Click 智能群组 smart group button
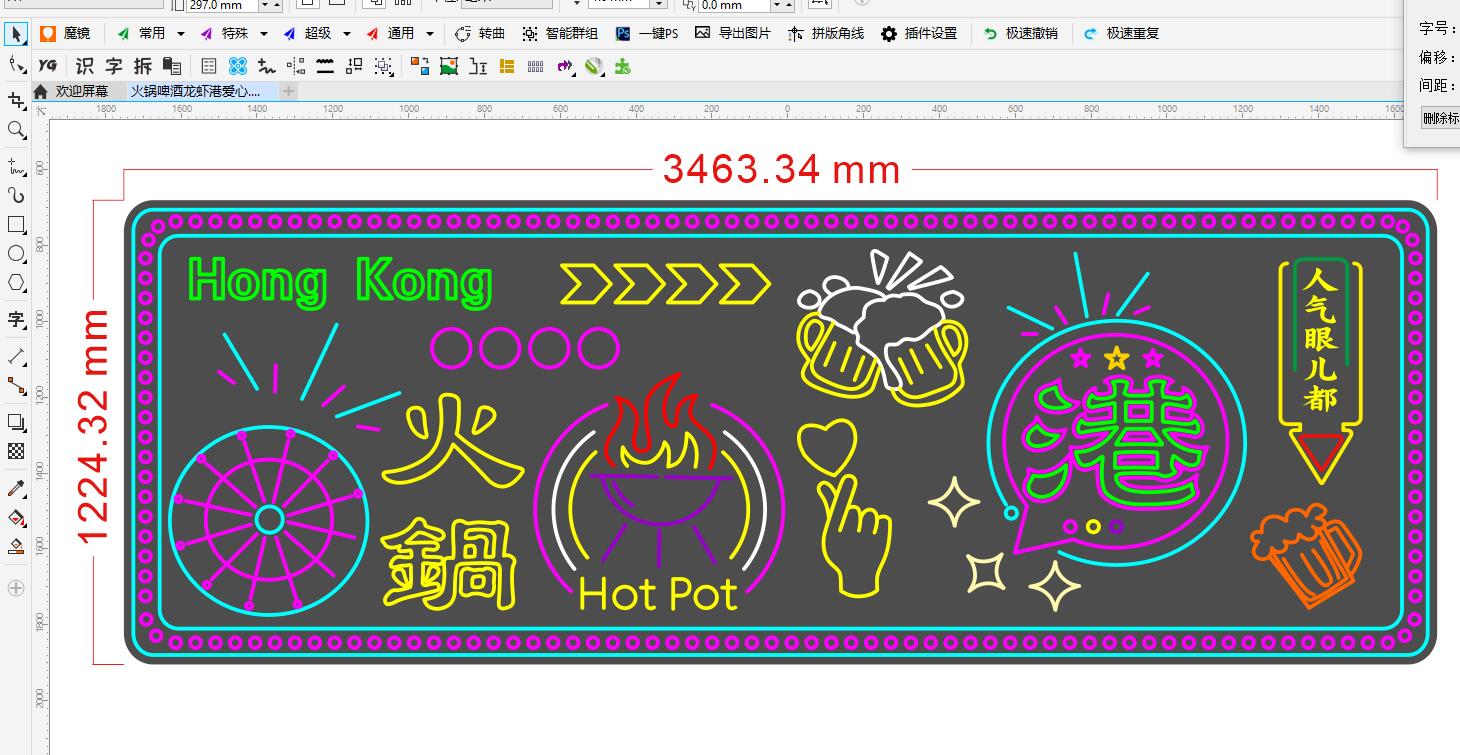This screenshot has height=755, width=1460. tap(560, 33)
